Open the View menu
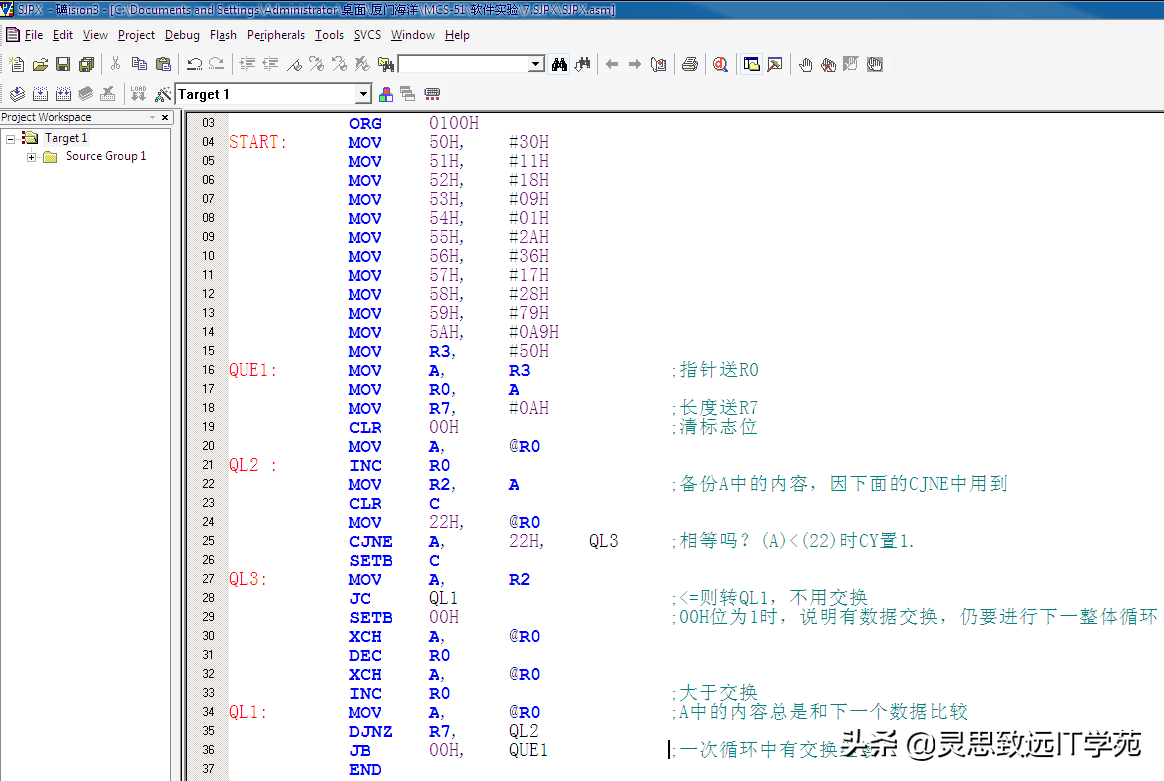The height and width of the screenshot is (781, 1164). click(x=95, y=35)
